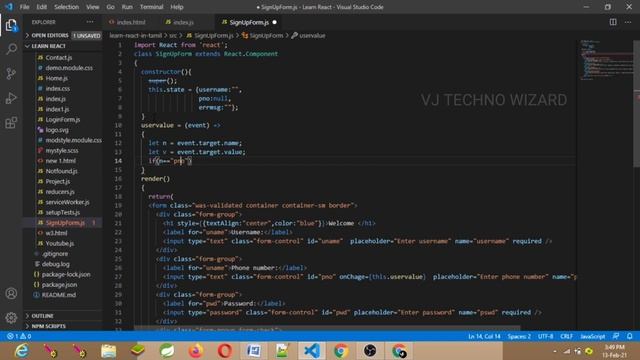The width and height of the screenshot is (640, 360).
Task: Open the Terminal menu
Action: tap(151, 7)
